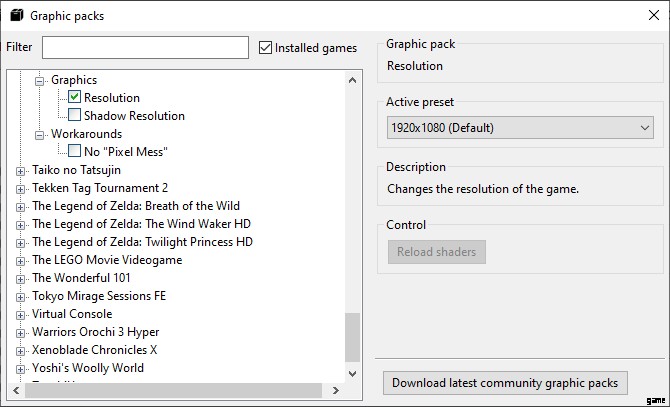This screenshot has height=407, width=670.
Task: Expand the Taiko no Tatsujin node
Action: [x=20, y=171]
